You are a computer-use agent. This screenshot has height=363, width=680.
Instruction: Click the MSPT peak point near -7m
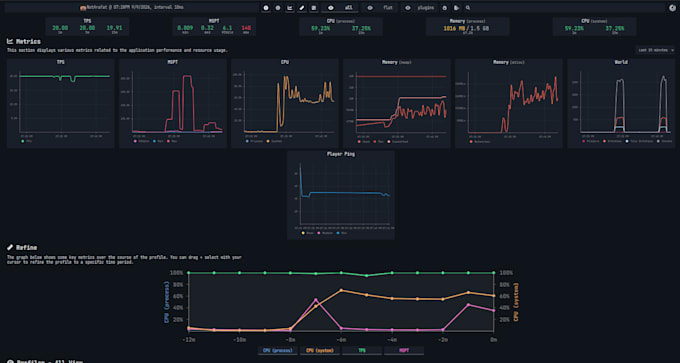point(316,300)
